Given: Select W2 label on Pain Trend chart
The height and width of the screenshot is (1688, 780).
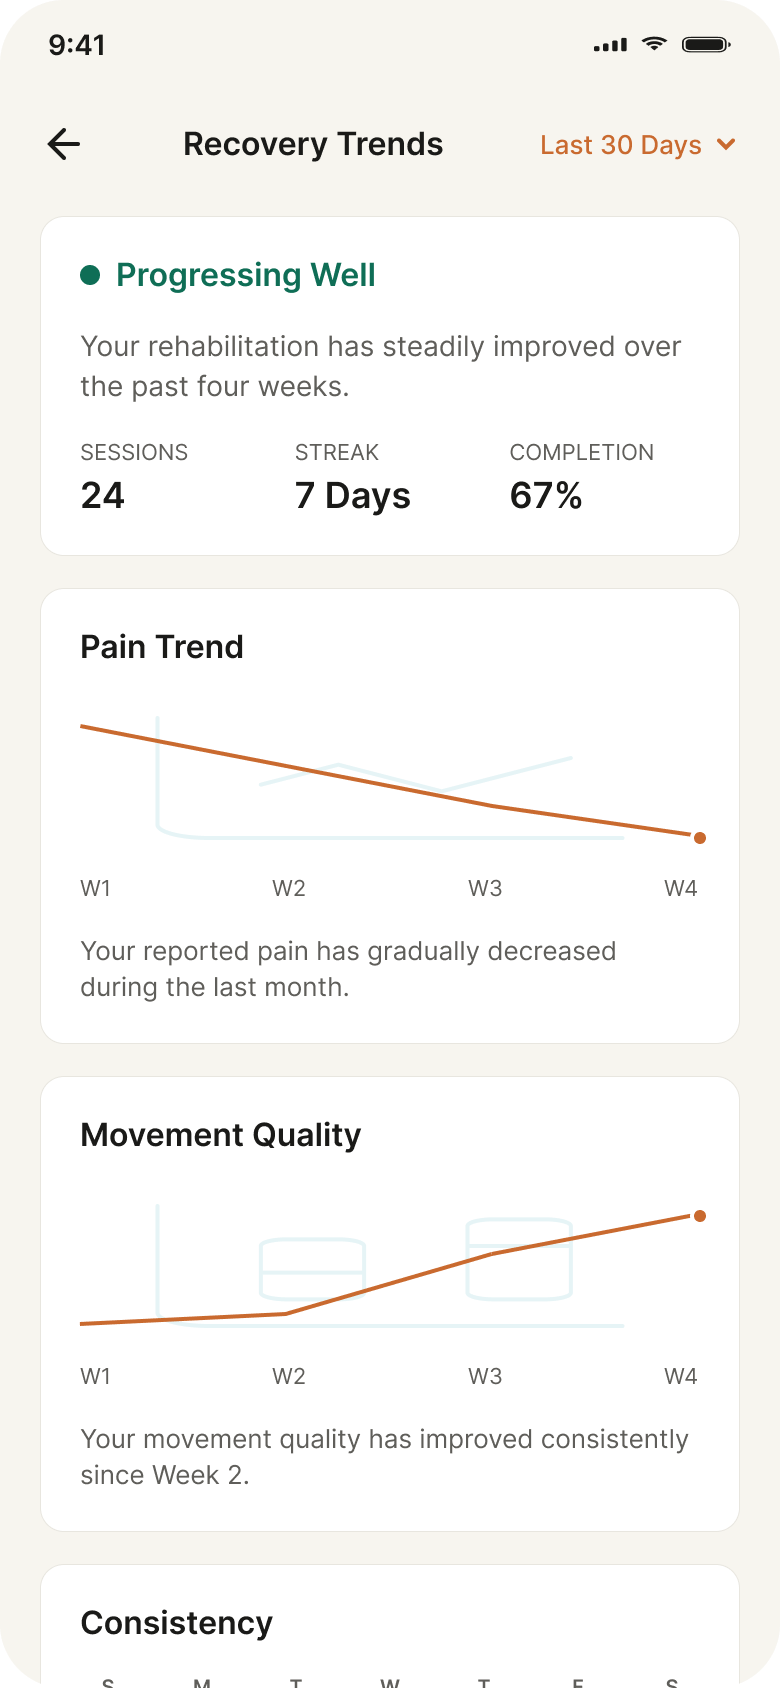Looking at the screenshot, I should pyautogui.click(x=289, y=888).
